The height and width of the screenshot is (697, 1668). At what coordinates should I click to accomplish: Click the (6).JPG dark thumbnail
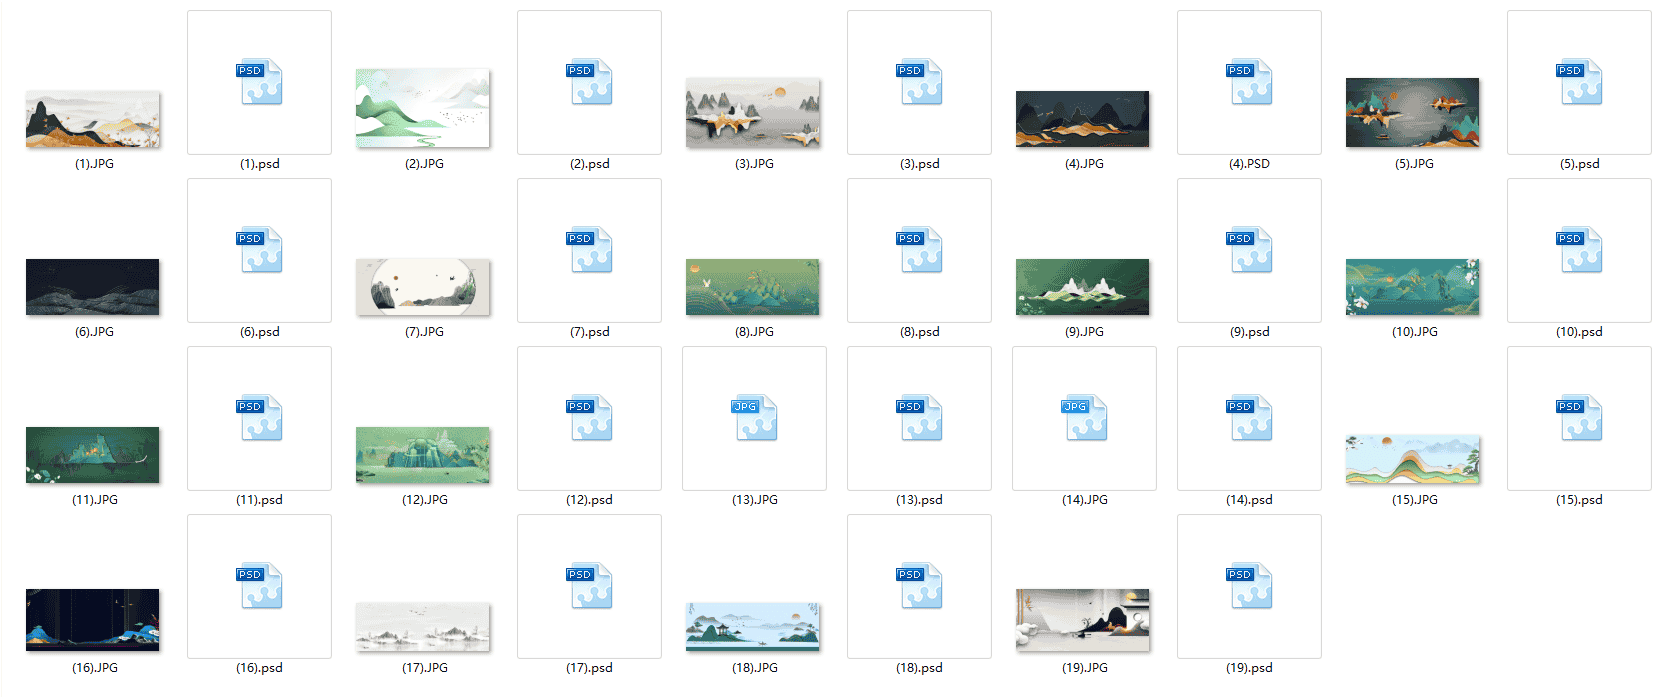coord(93,287)
